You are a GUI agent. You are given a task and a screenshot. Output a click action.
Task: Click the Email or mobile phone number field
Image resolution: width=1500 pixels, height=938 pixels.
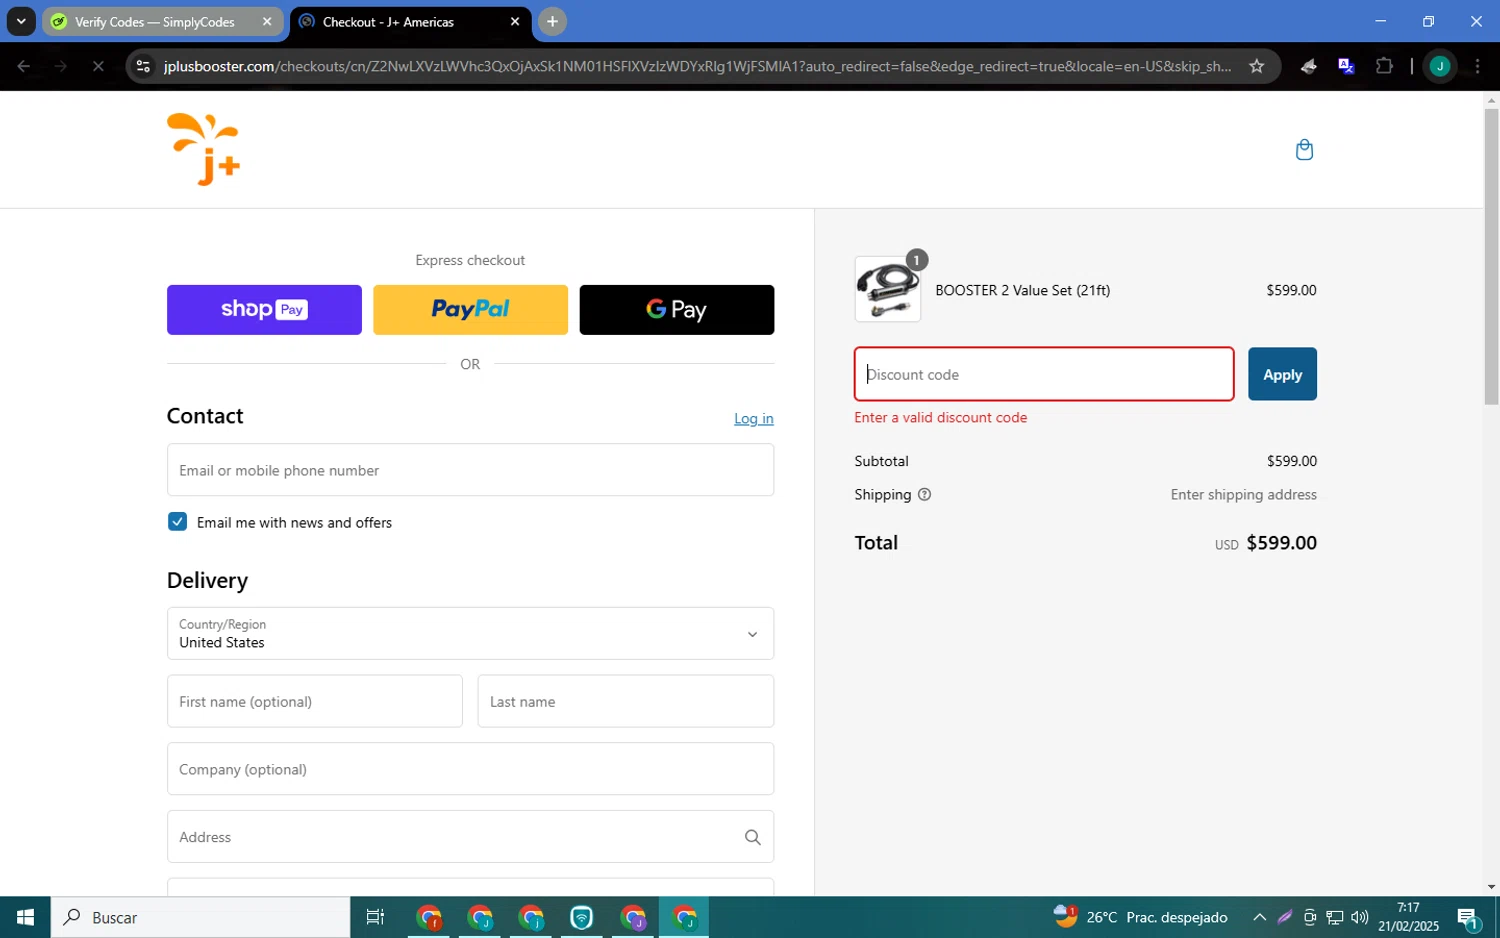[470, 470]
